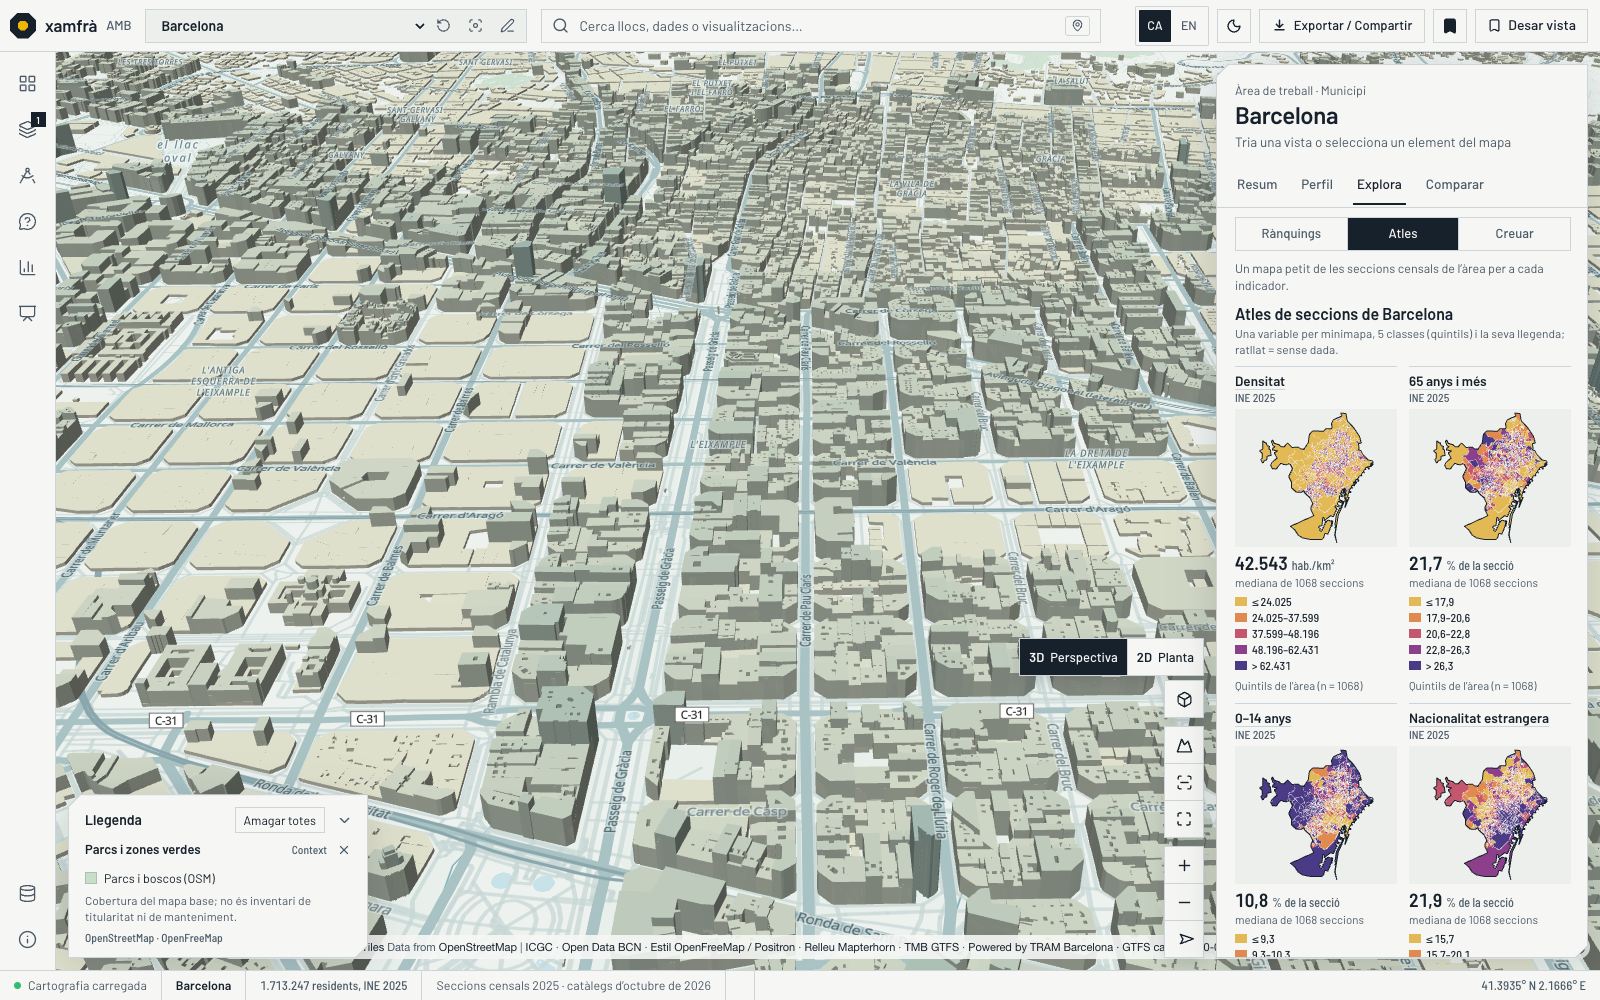Reset the work area with the refresh icon
1600x1000 pixels.
click(x=443, y=26)
